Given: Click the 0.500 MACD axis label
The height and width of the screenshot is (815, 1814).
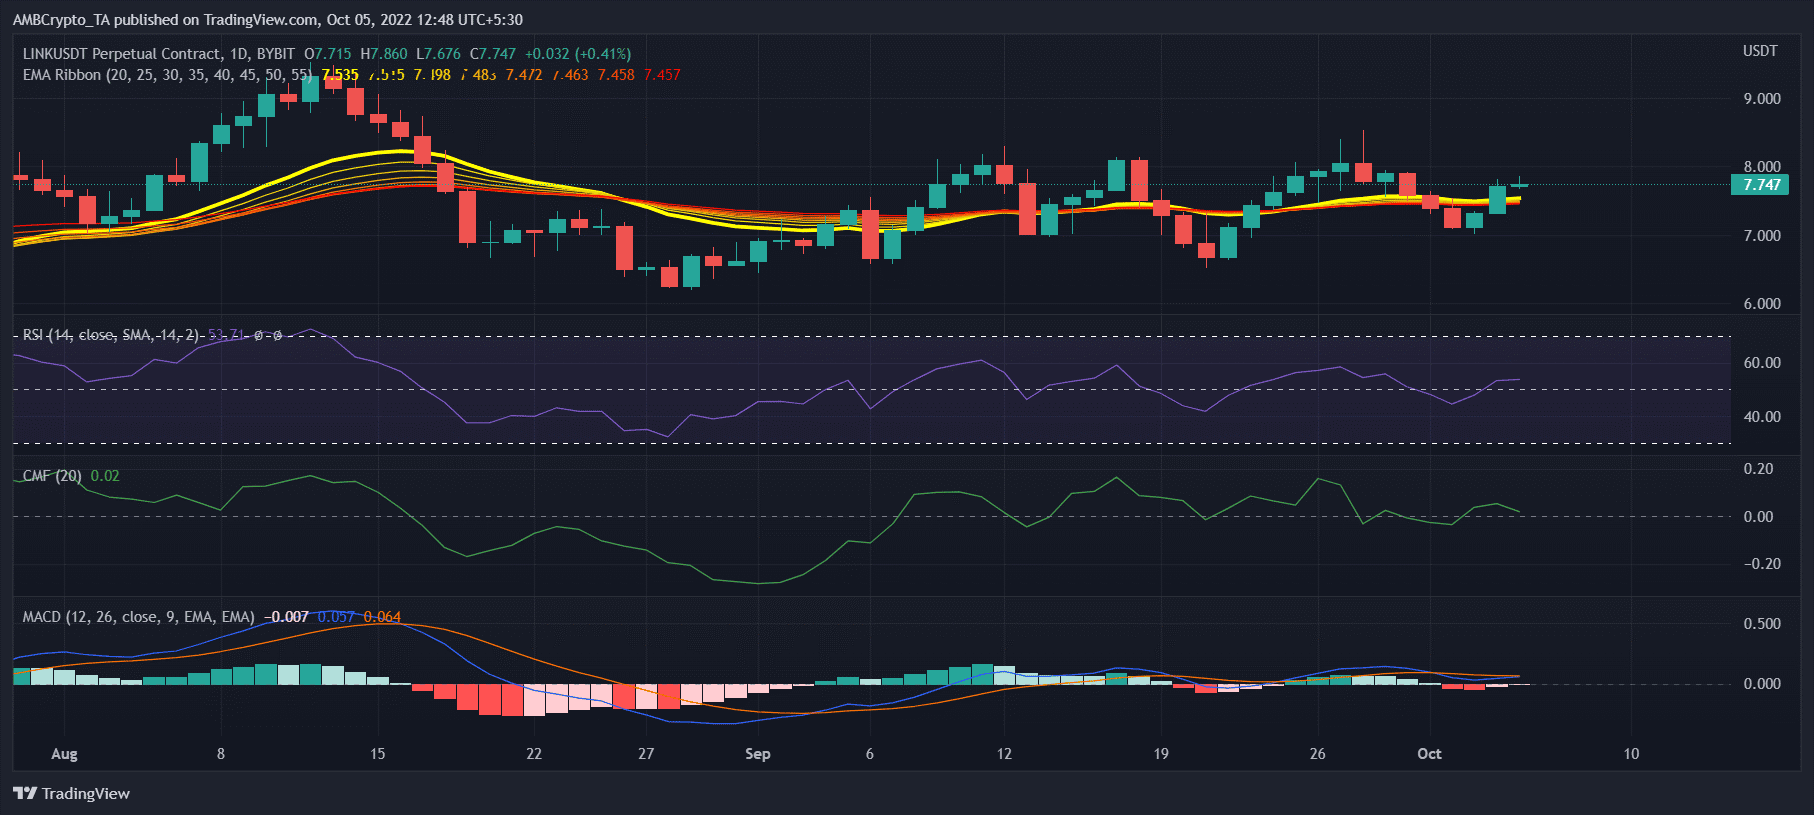Looking at the screenshot, I should pyautogui.click(x=1762, y=624).
